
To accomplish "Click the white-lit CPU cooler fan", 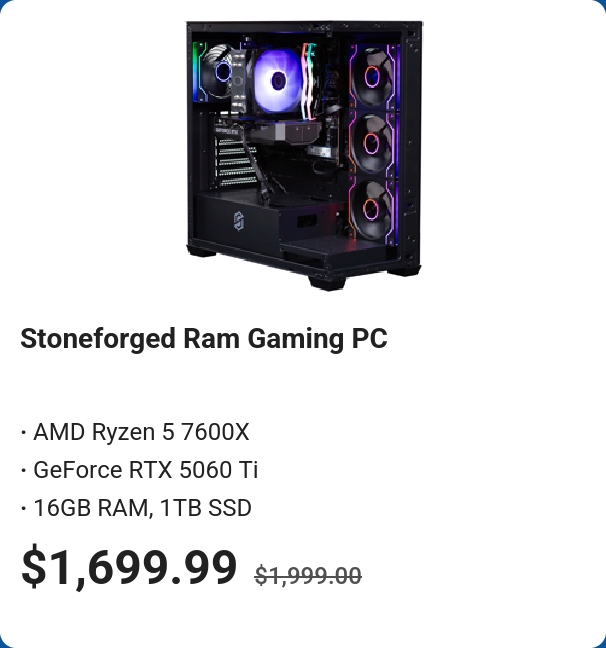I will [277, 80].
